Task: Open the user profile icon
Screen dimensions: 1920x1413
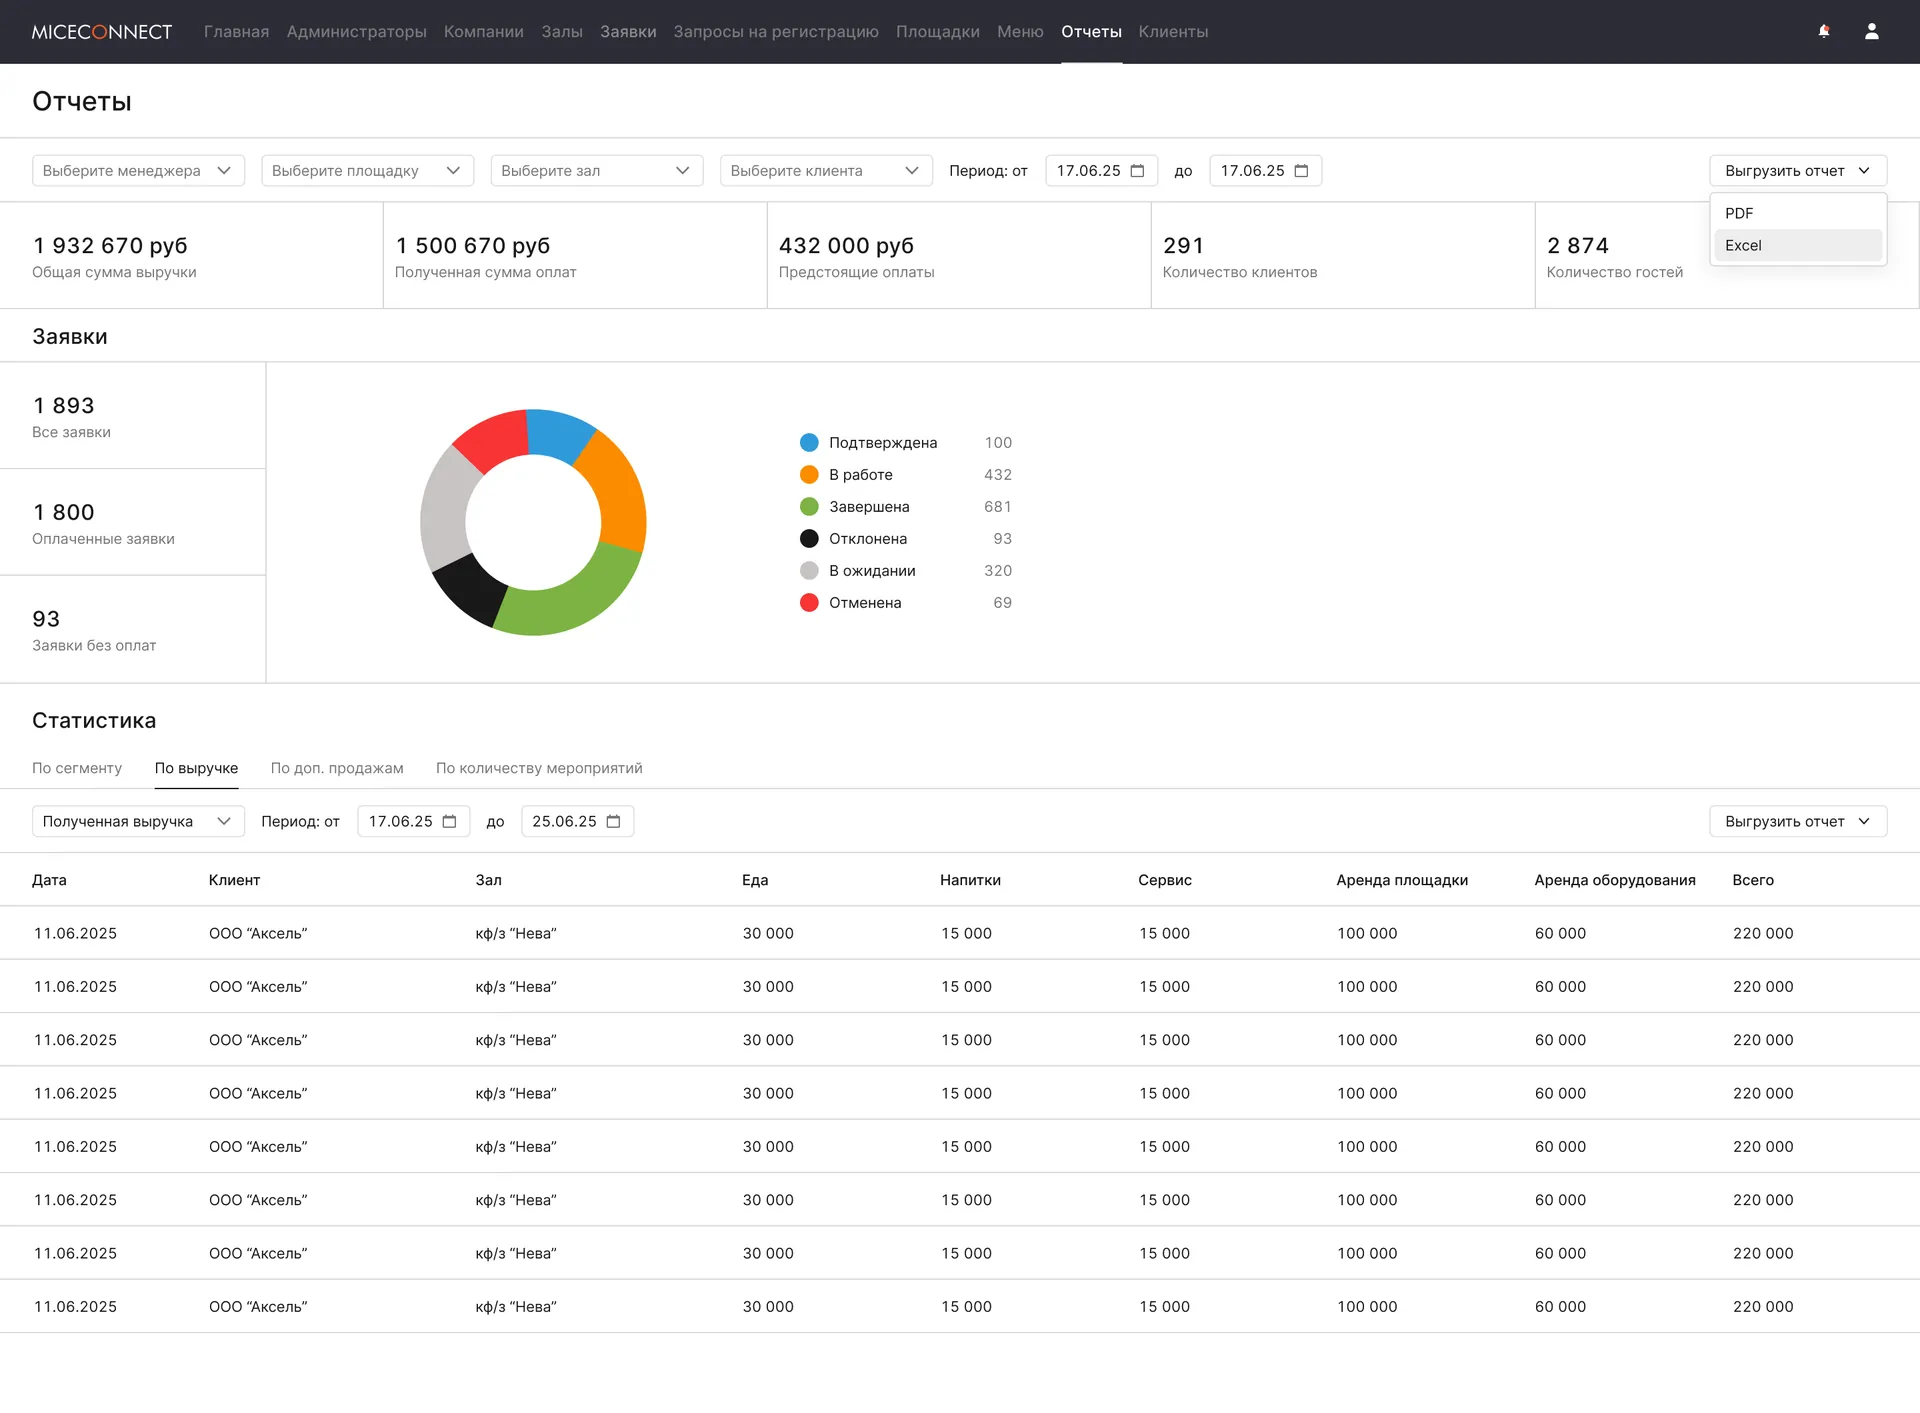Action: tap(1872, 32)
